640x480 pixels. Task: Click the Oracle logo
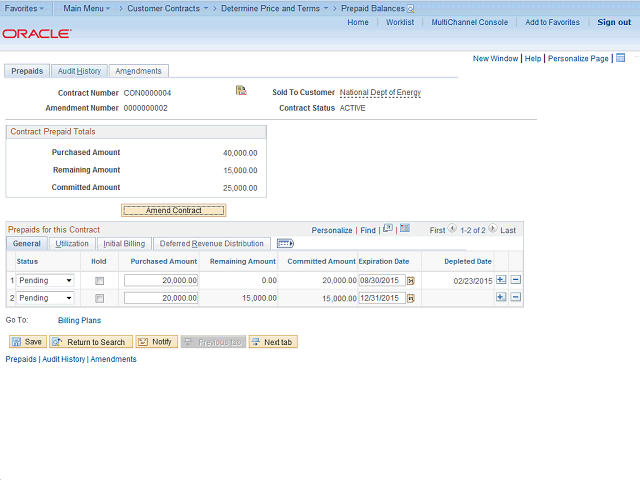[x=37, y=33]
